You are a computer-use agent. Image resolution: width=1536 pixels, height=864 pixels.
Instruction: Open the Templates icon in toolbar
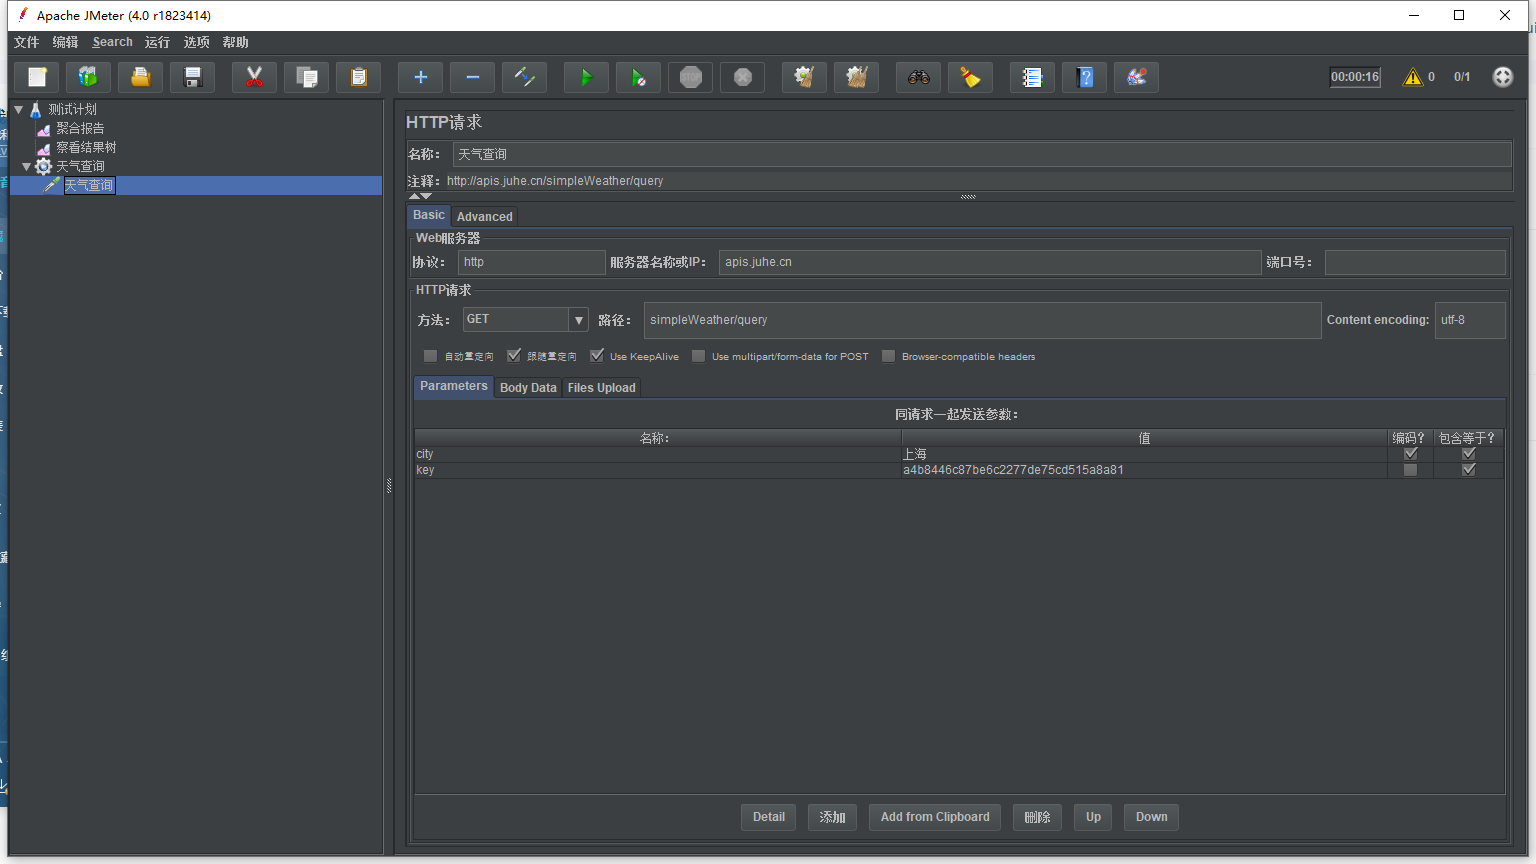pyautogui.click(x=89, y=77)
